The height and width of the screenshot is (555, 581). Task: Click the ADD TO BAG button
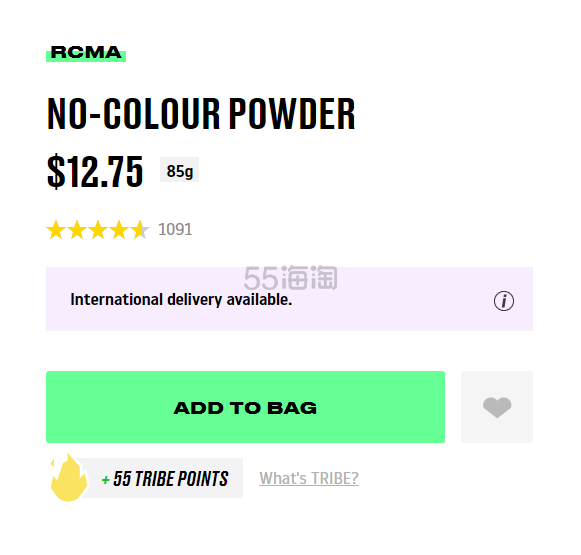point(245,407)
